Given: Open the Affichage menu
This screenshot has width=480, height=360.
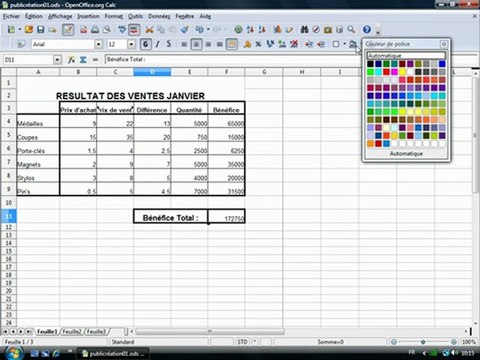Looking at the screenshot, I should pos(60,16).
